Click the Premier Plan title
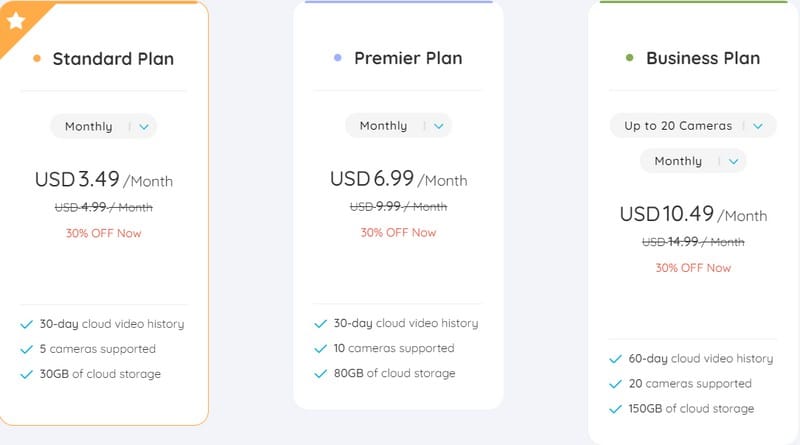 (408, 59)
